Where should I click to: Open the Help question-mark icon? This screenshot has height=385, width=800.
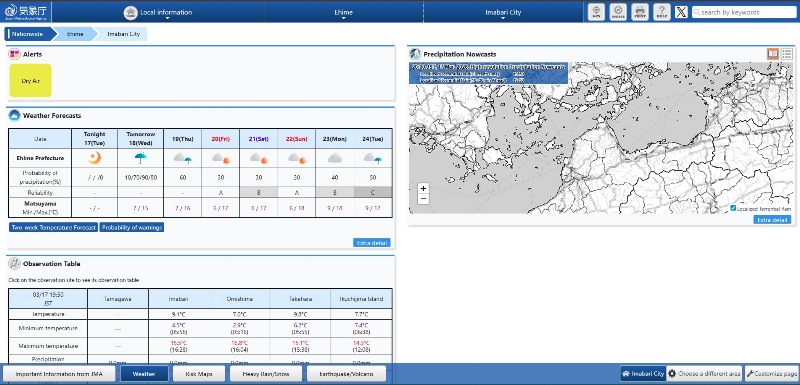[661, 12]
